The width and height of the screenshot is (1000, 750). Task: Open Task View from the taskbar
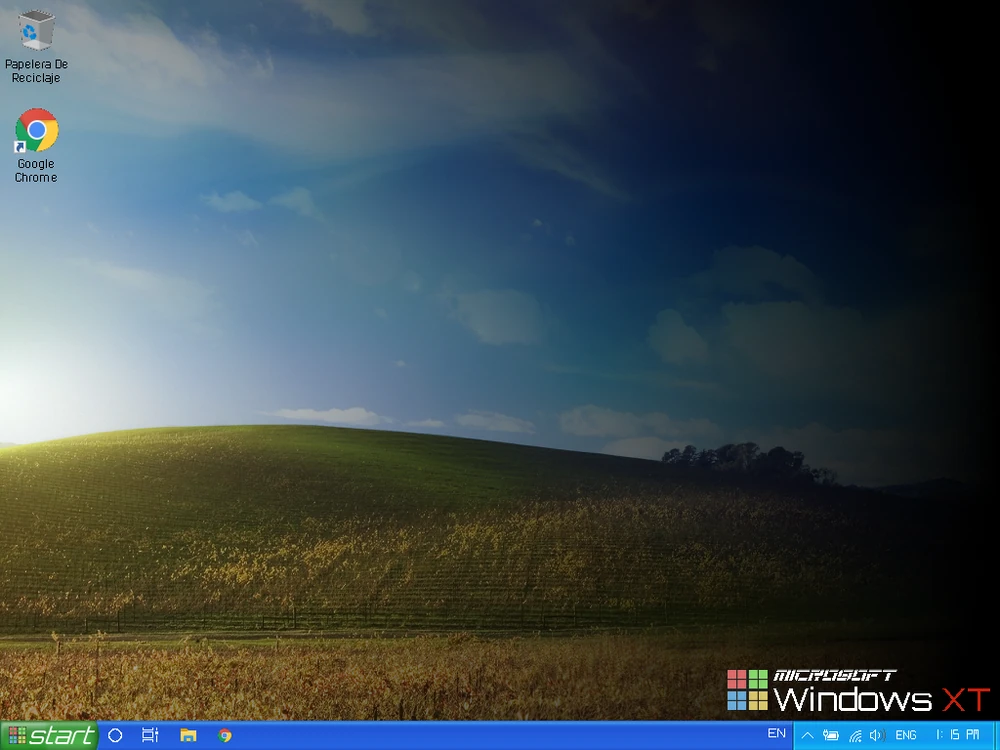point(149,735)
